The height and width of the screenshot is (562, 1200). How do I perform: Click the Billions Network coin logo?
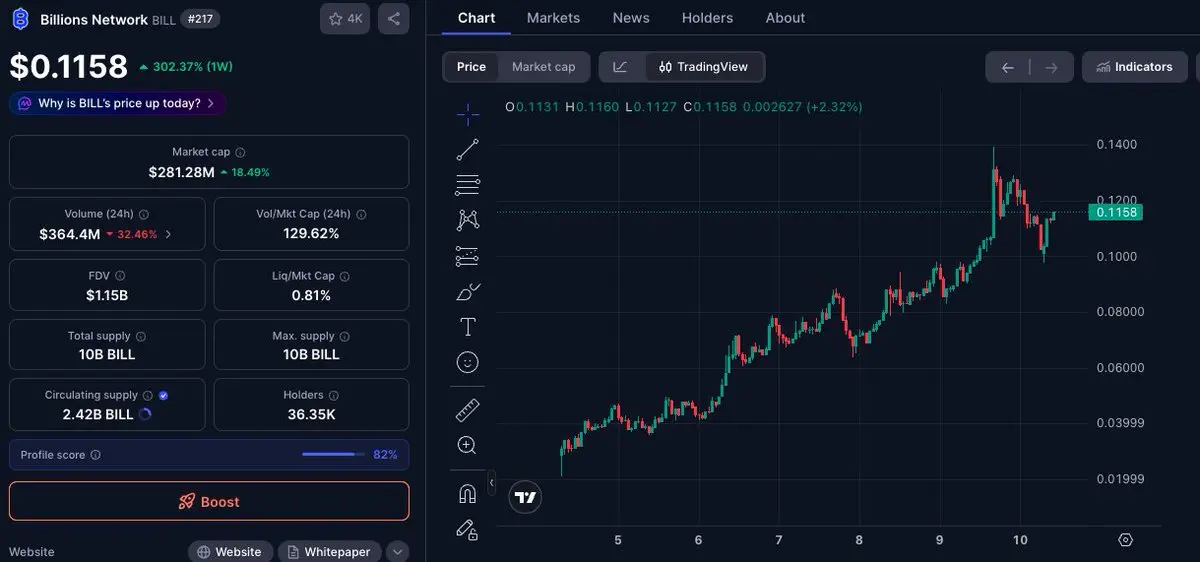point(19,19)
